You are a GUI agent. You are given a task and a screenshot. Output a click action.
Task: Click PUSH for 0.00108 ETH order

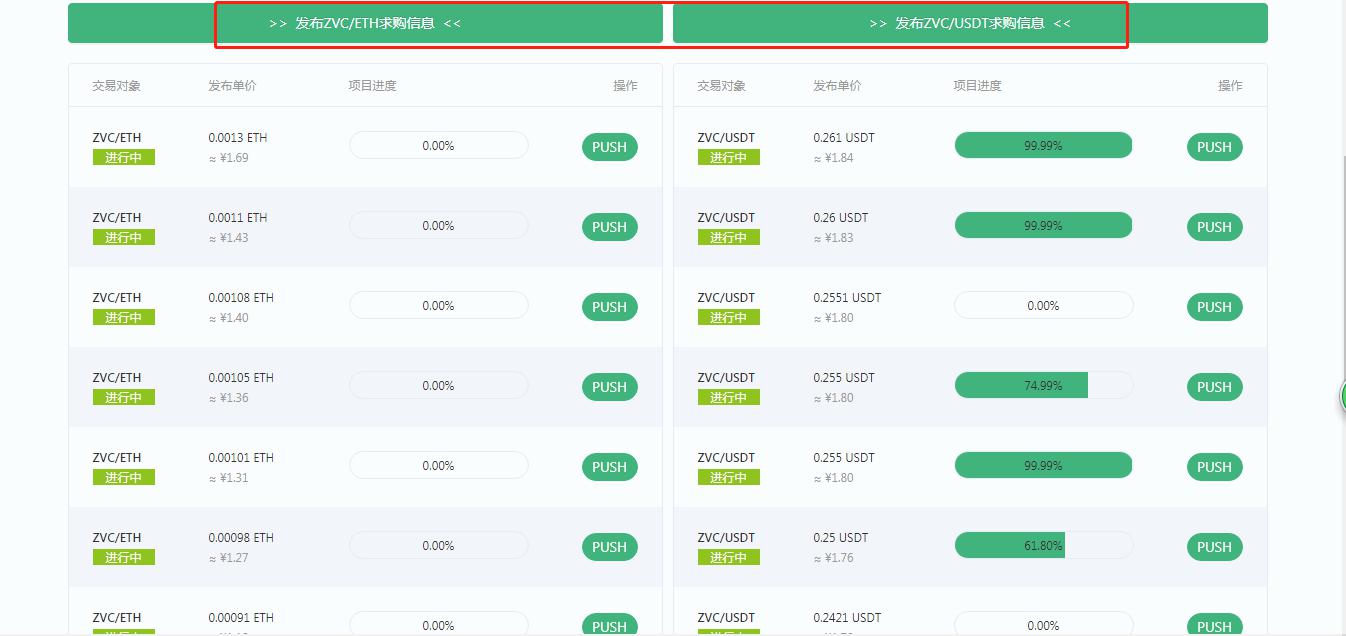609,307
